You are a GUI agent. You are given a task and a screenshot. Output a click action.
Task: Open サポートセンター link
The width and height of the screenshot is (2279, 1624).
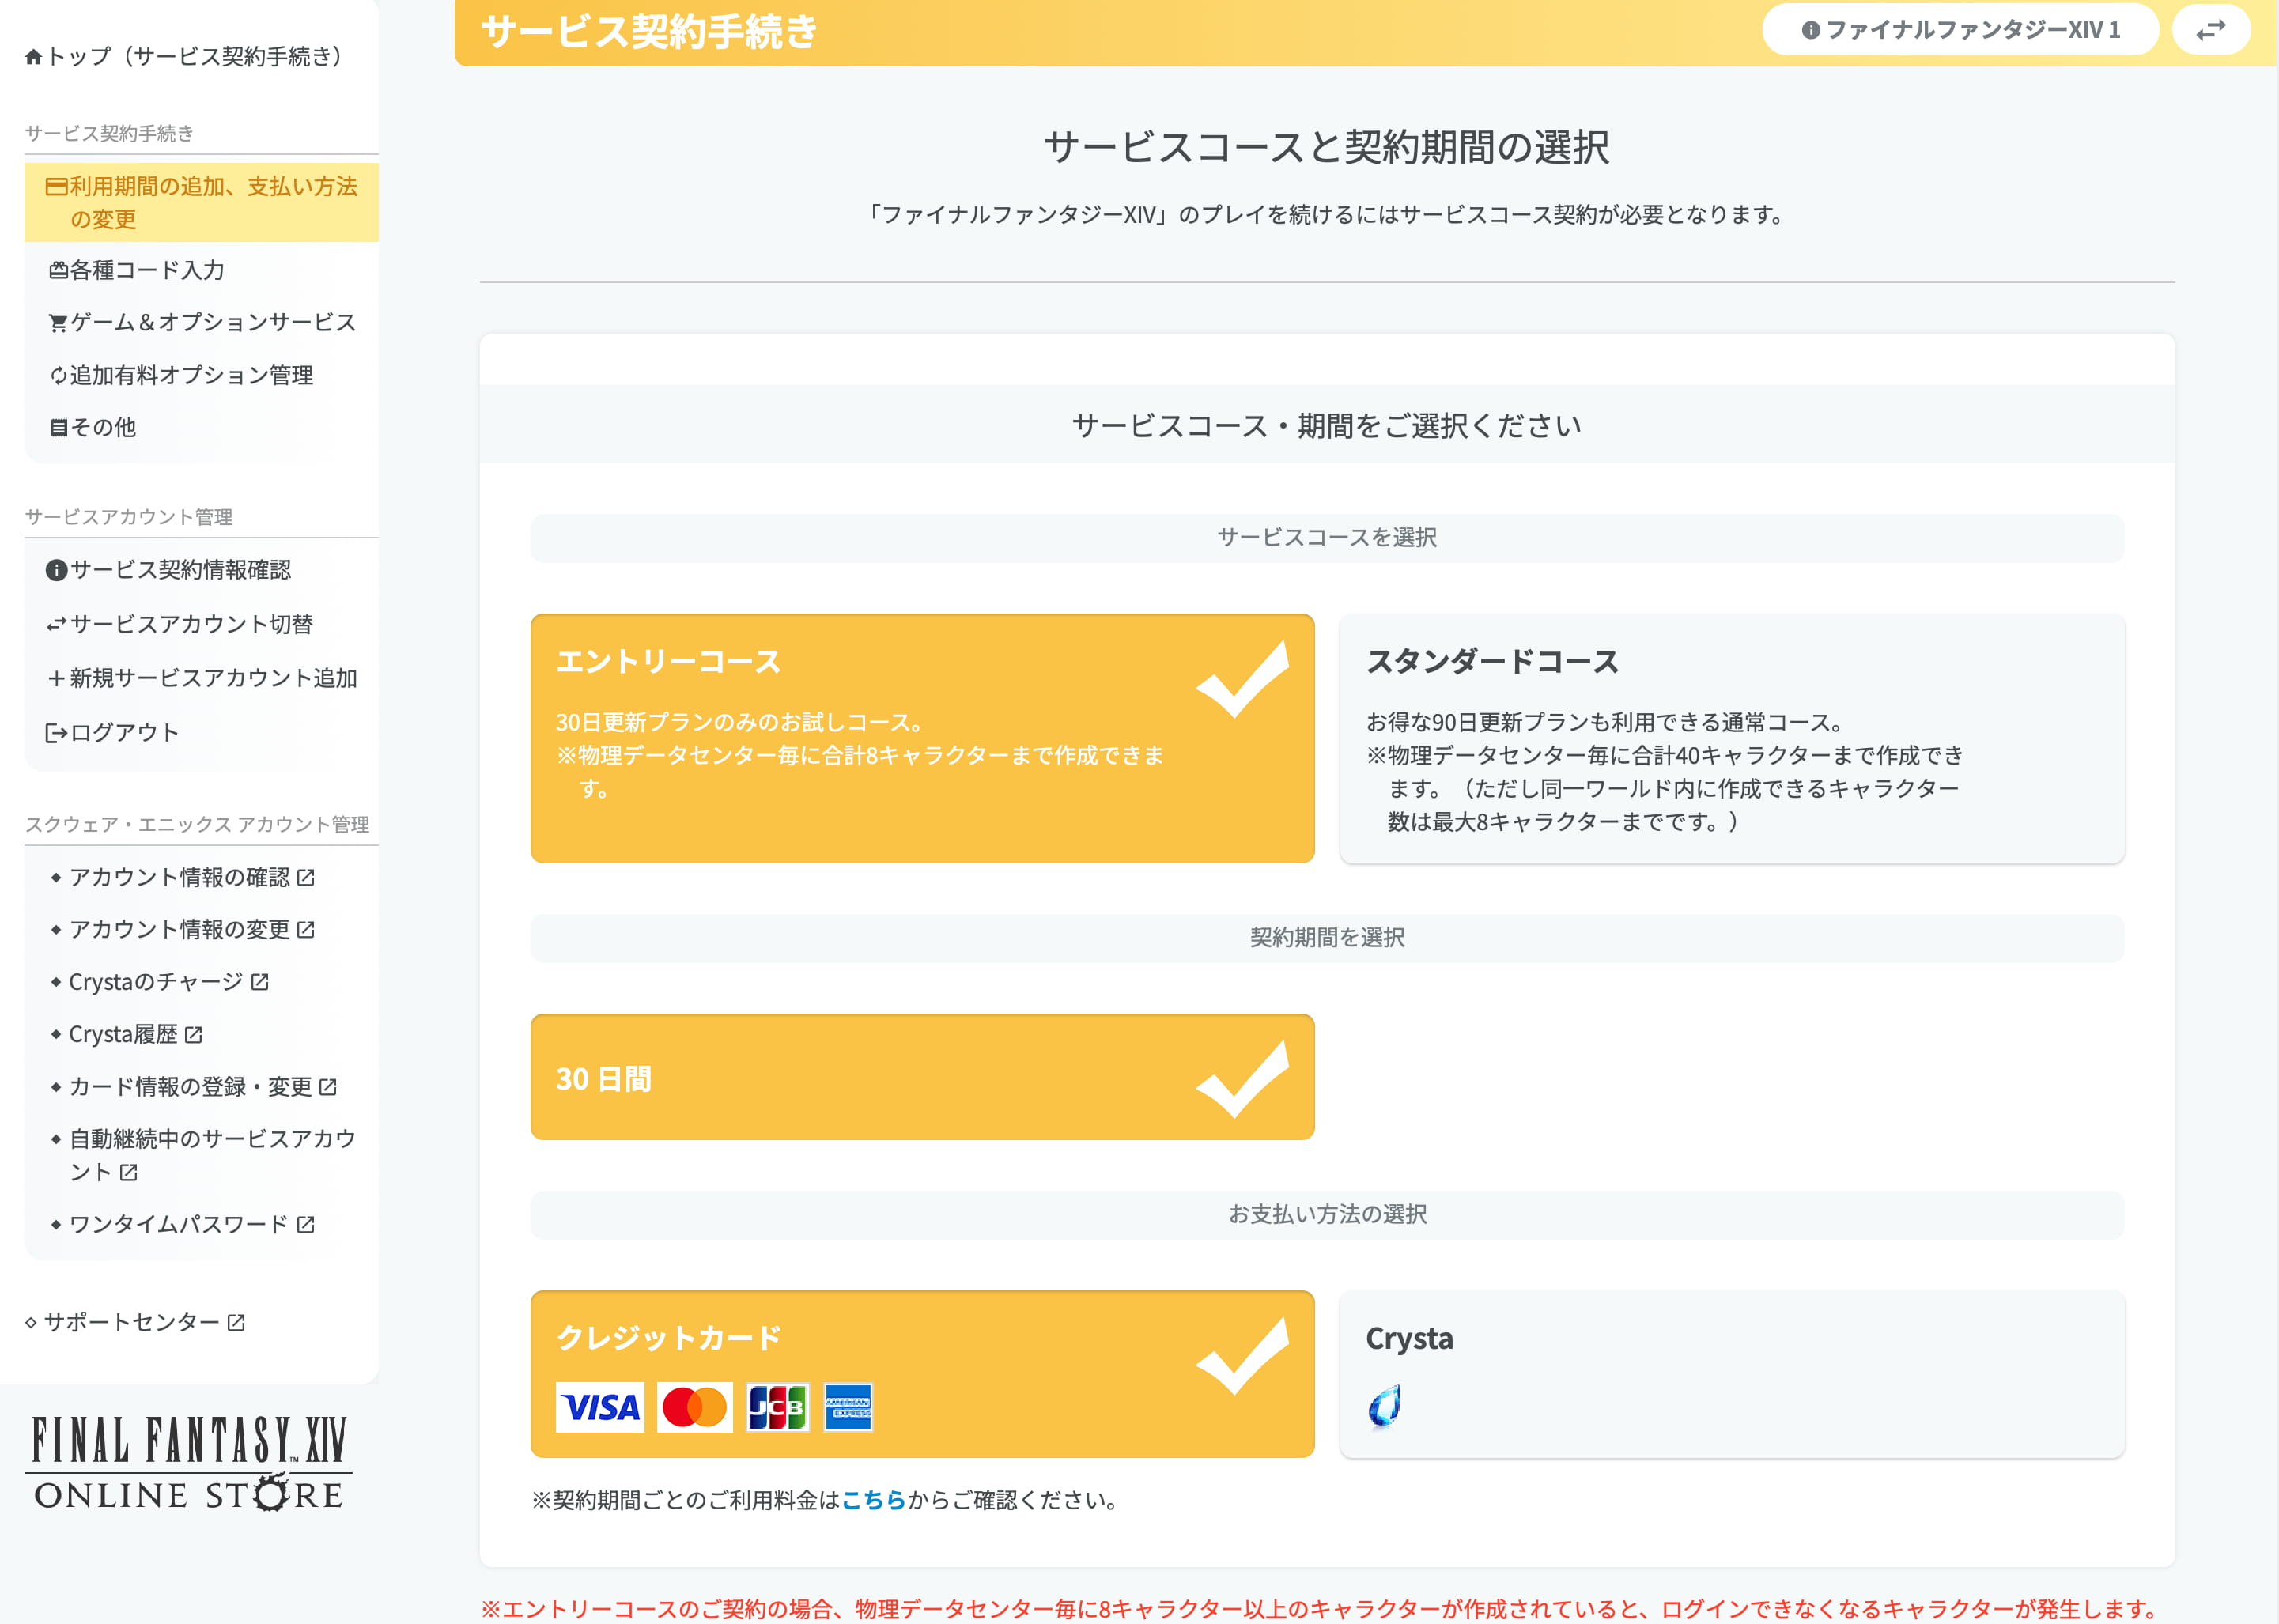click(135, 1322)
